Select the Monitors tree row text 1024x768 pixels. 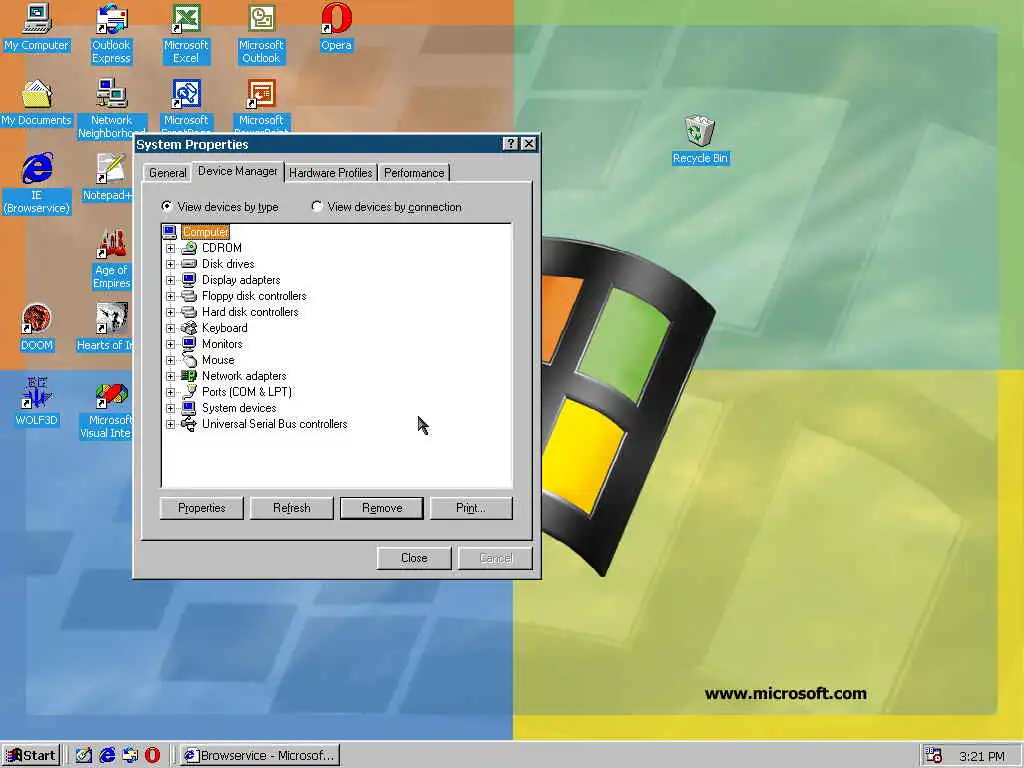tap(222, 344)
